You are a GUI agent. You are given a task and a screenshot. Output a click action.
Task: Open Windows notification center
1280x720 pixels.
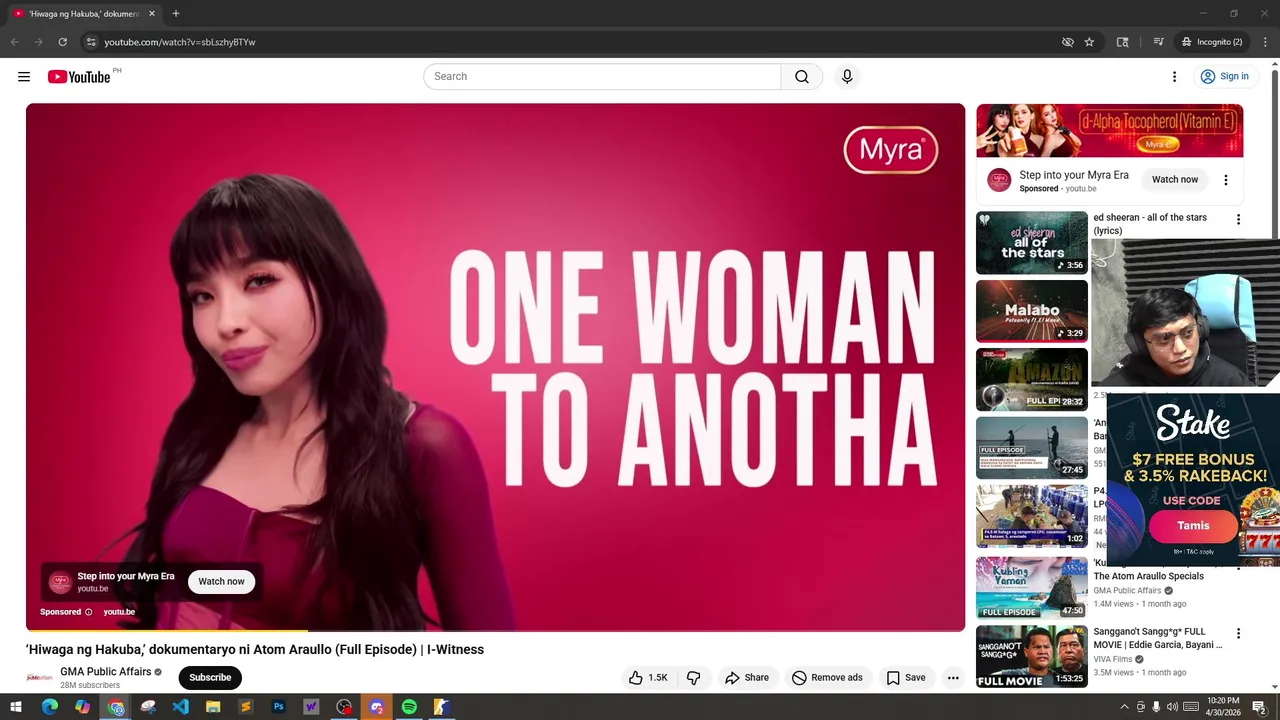[1260, 707]
